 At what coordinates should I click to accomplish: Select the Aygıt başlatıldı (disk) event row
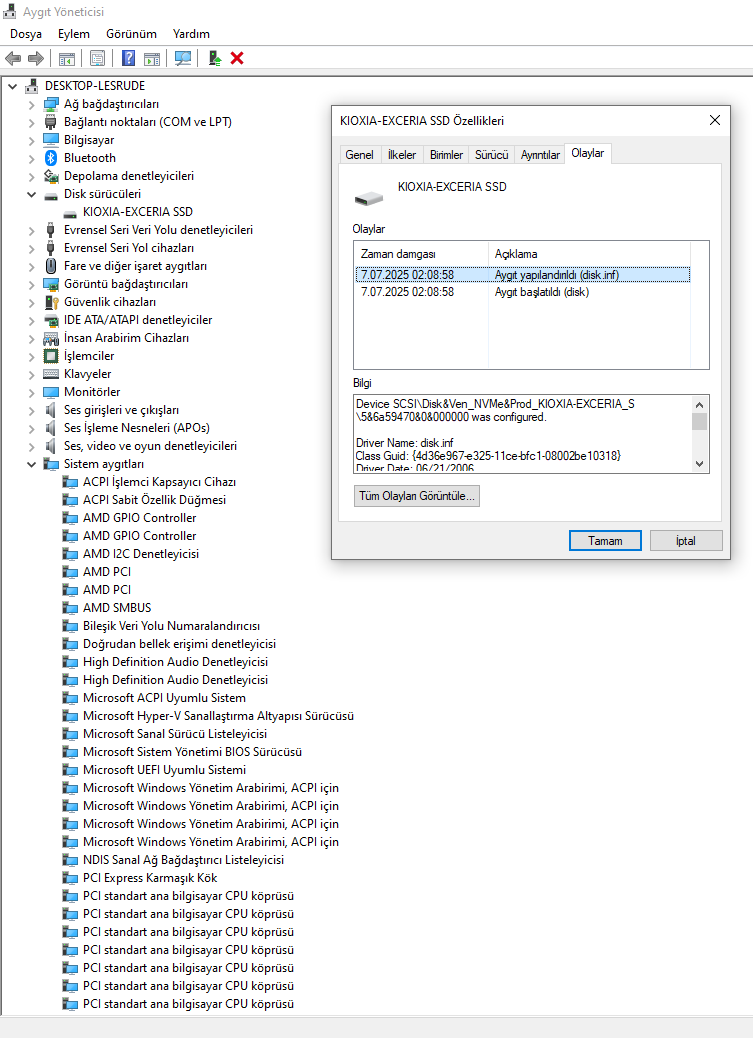click(x=523, y=292)
